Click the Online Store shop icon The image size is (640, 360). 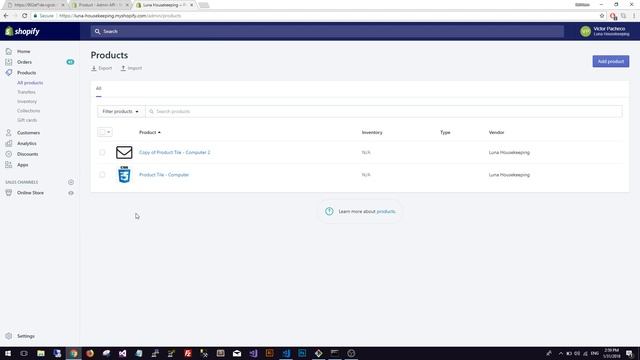[x=9, y=193]
